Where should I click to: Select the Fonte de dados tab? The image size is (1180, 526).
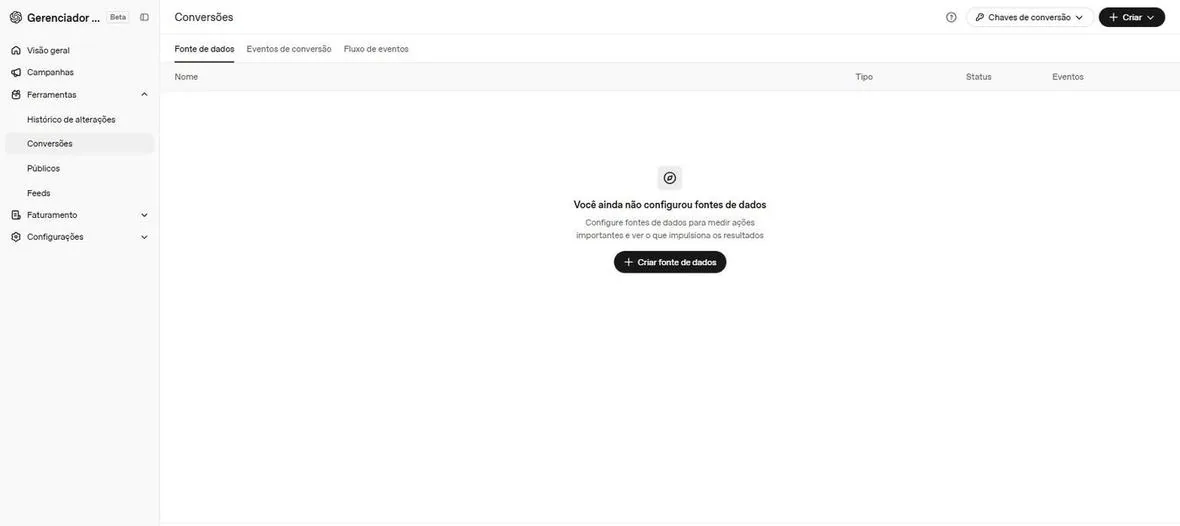coord(204,49)
